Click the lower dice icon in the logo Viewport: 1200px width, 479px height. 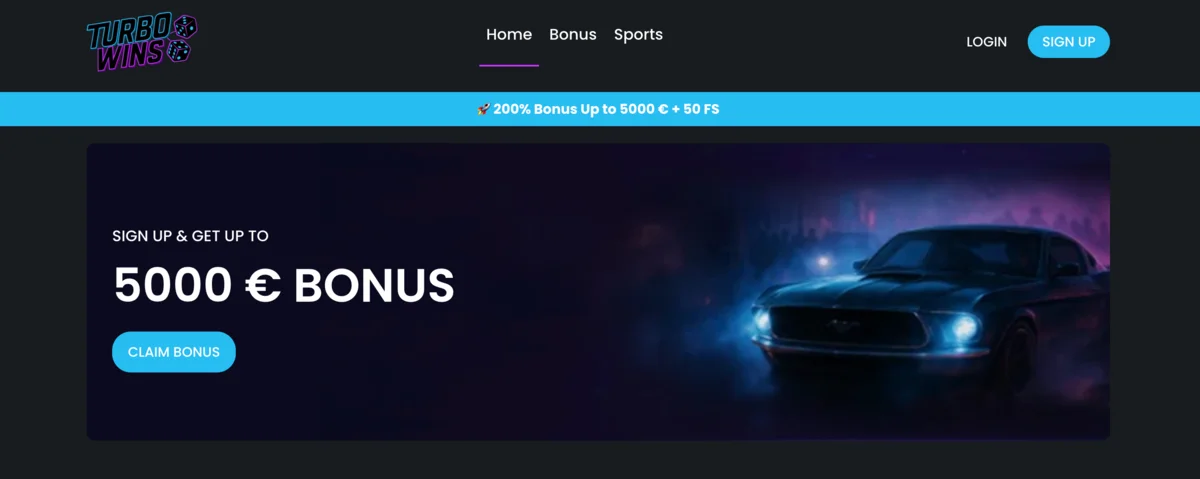(180, 52)
